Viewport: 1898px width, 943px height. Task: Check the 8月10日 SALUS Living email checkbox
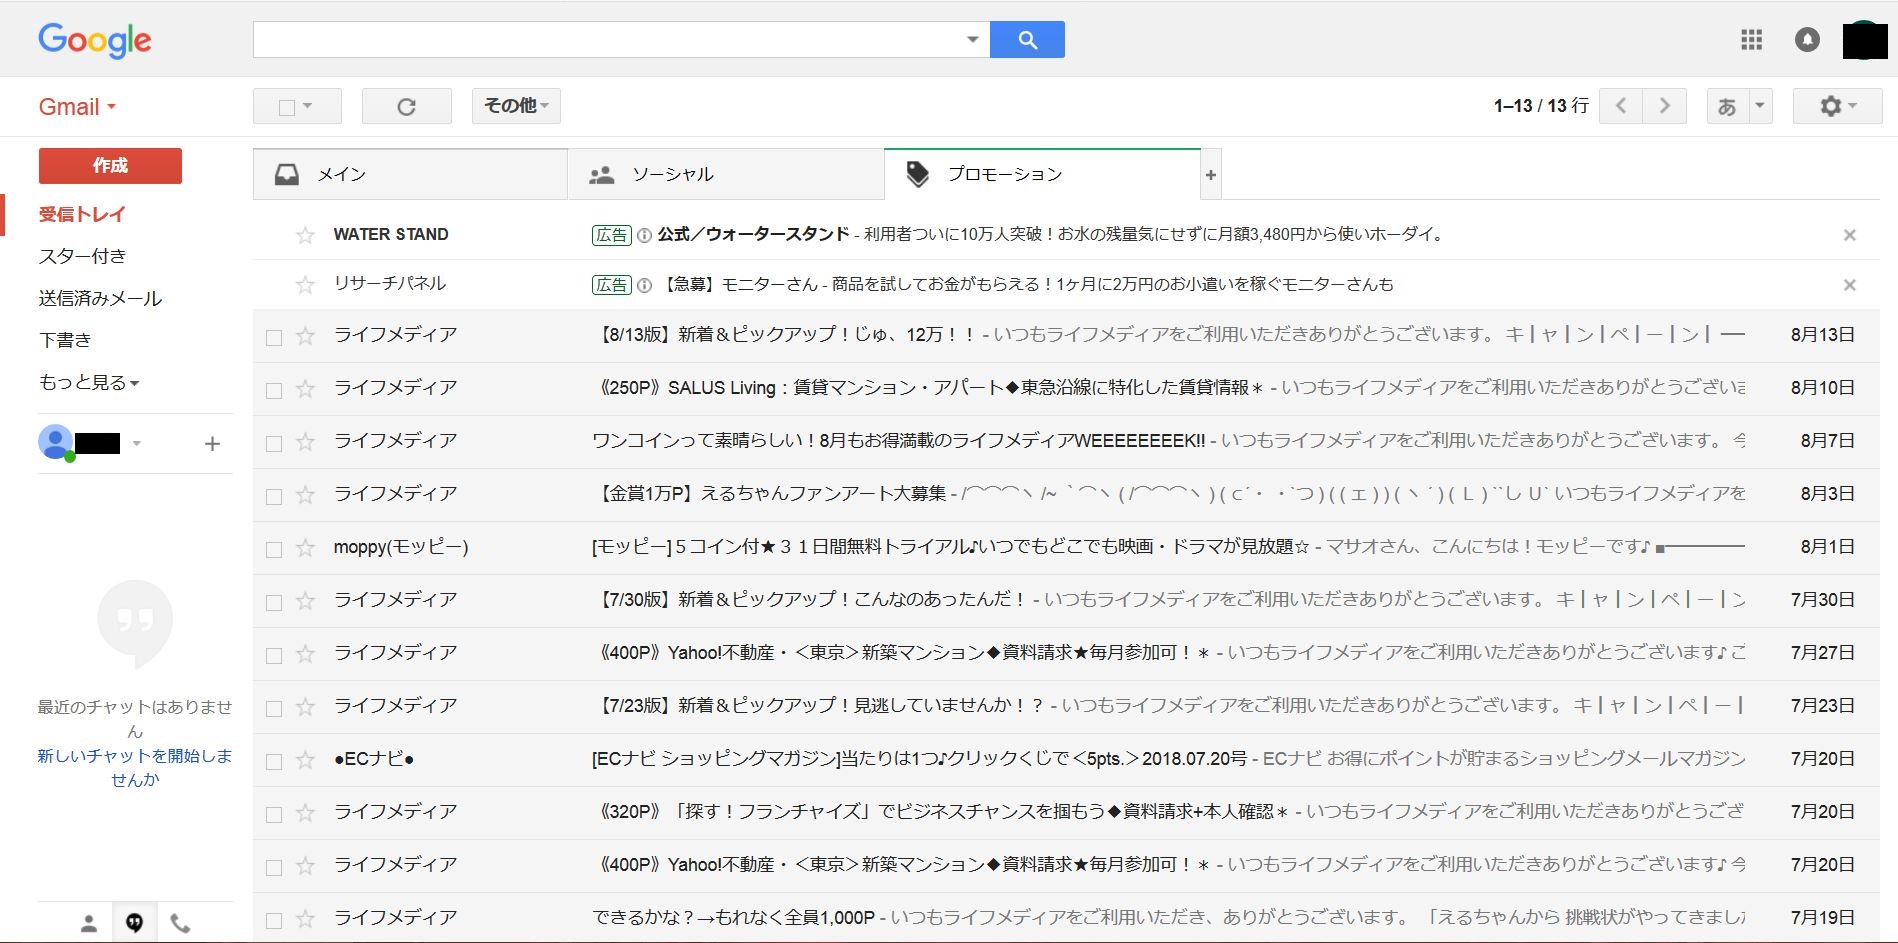(x=274, y=391)
